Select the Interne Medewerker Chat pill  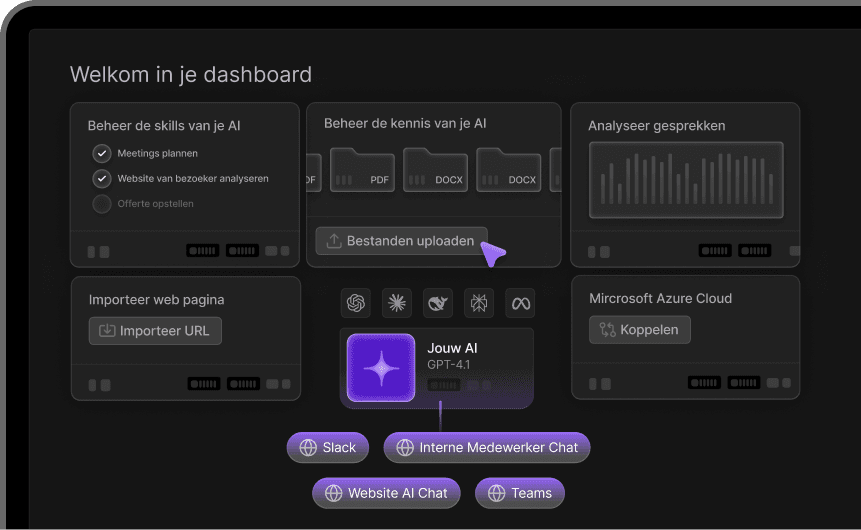point(487,448)
